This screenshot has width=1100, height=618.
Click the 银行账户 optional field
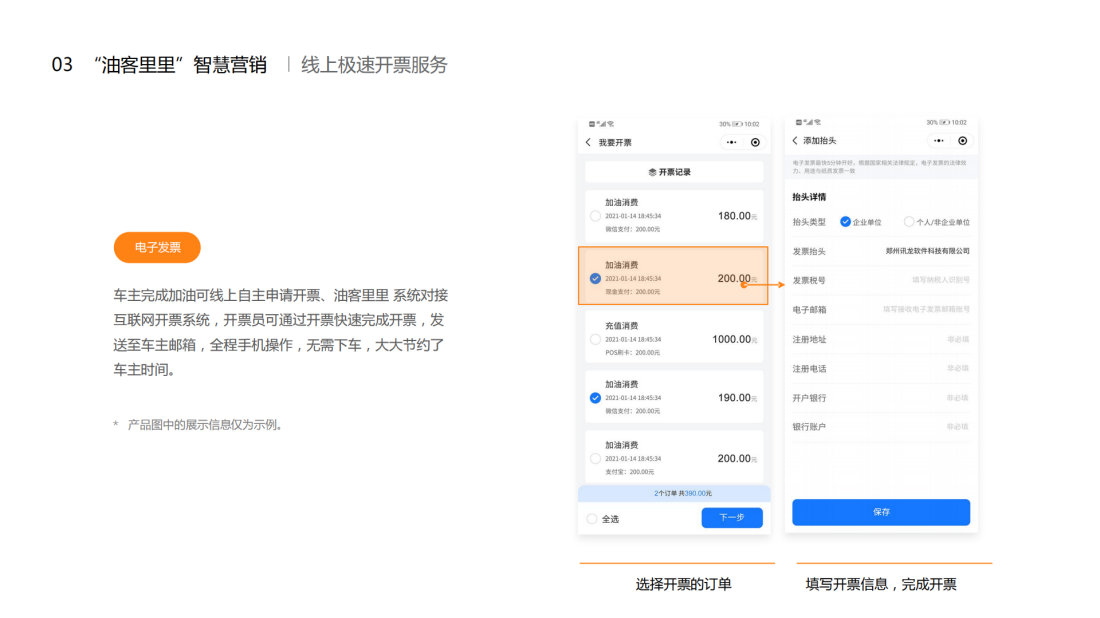pyautogui.click(x=881, y=426)
